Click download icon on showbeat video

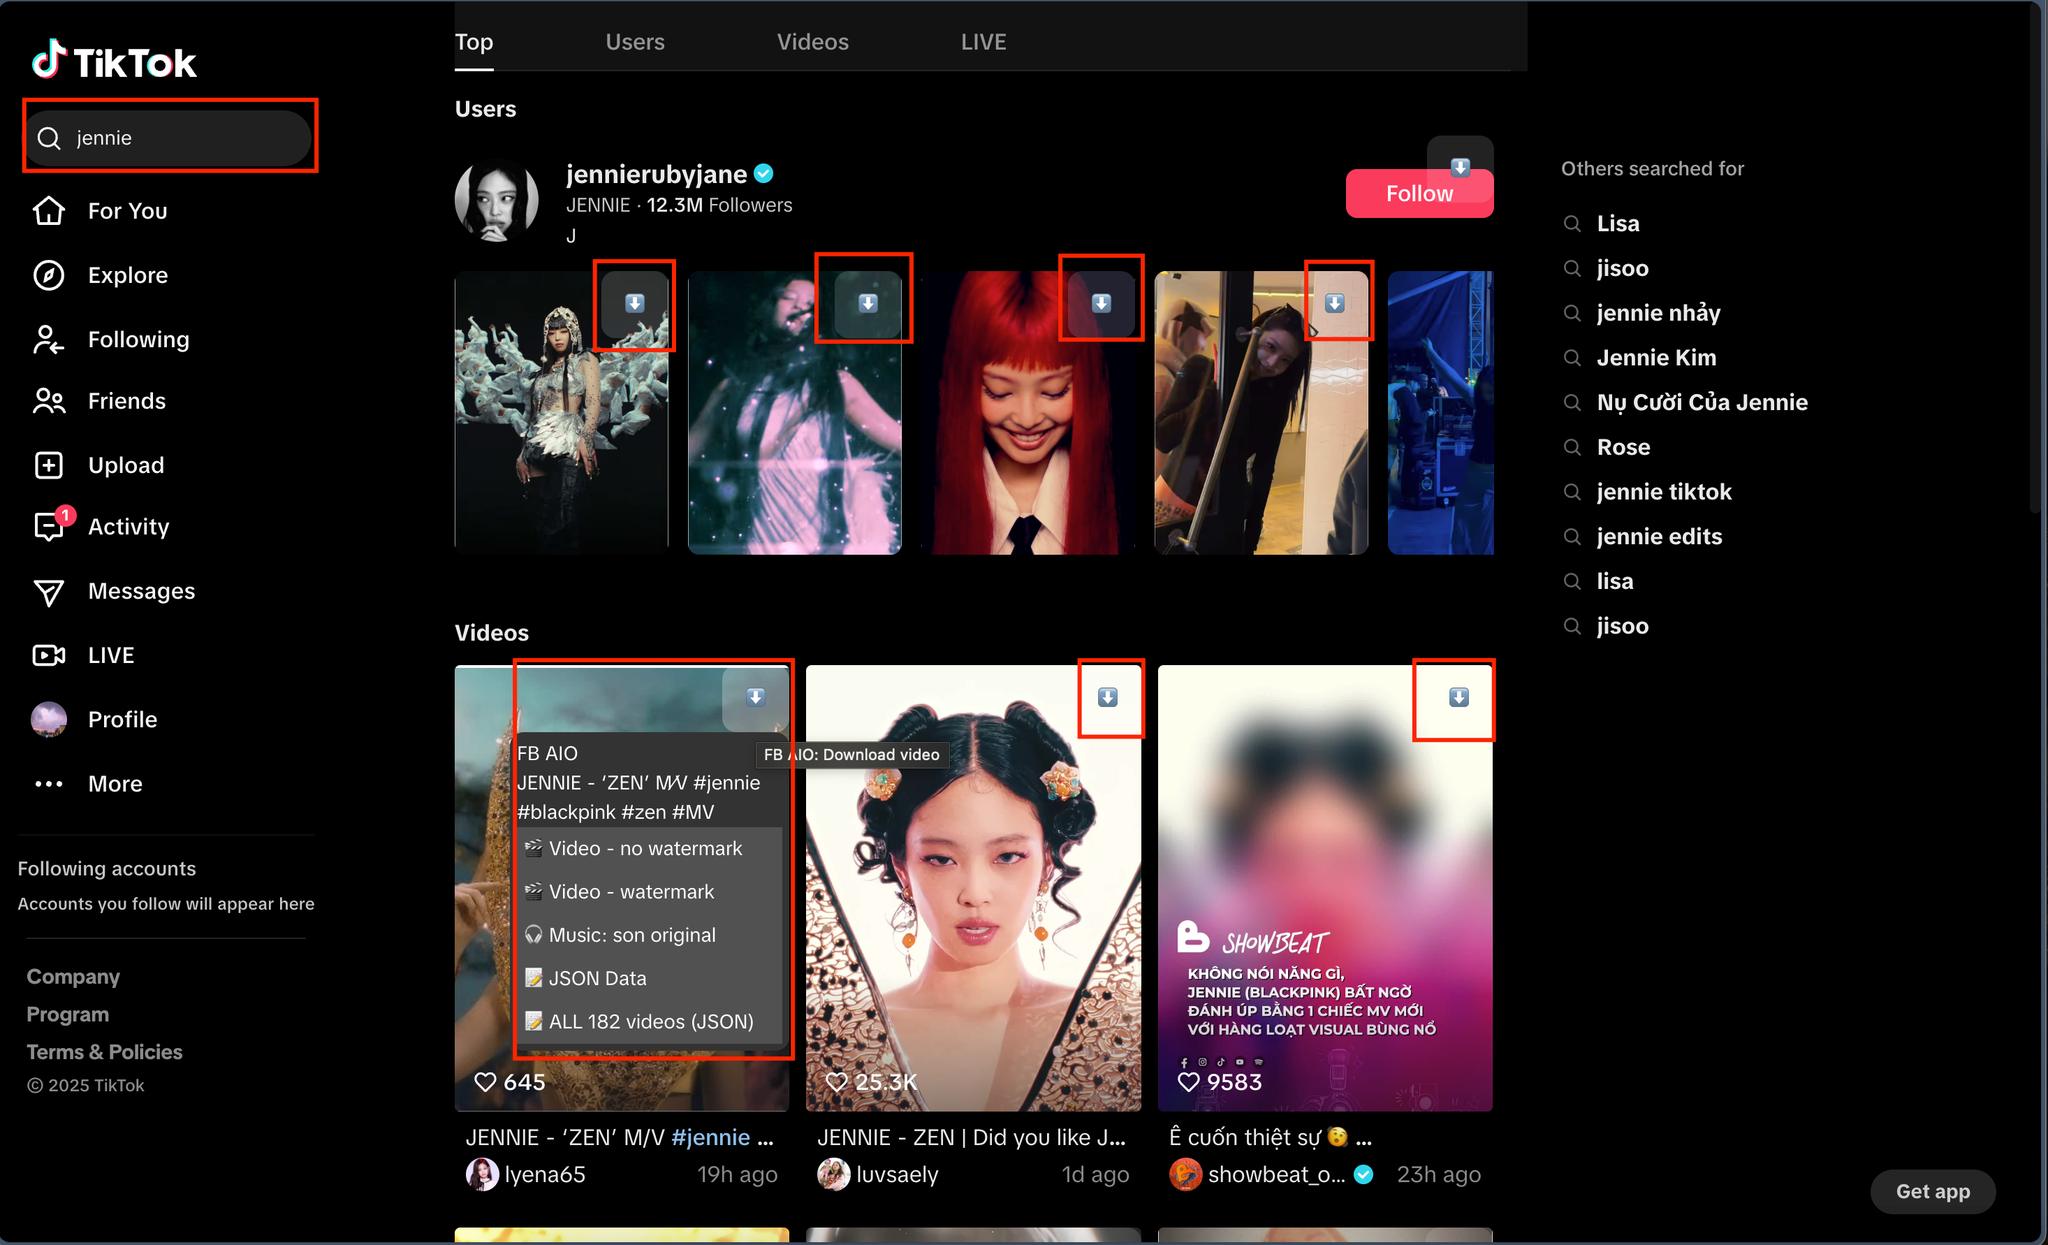(1459, 697)
